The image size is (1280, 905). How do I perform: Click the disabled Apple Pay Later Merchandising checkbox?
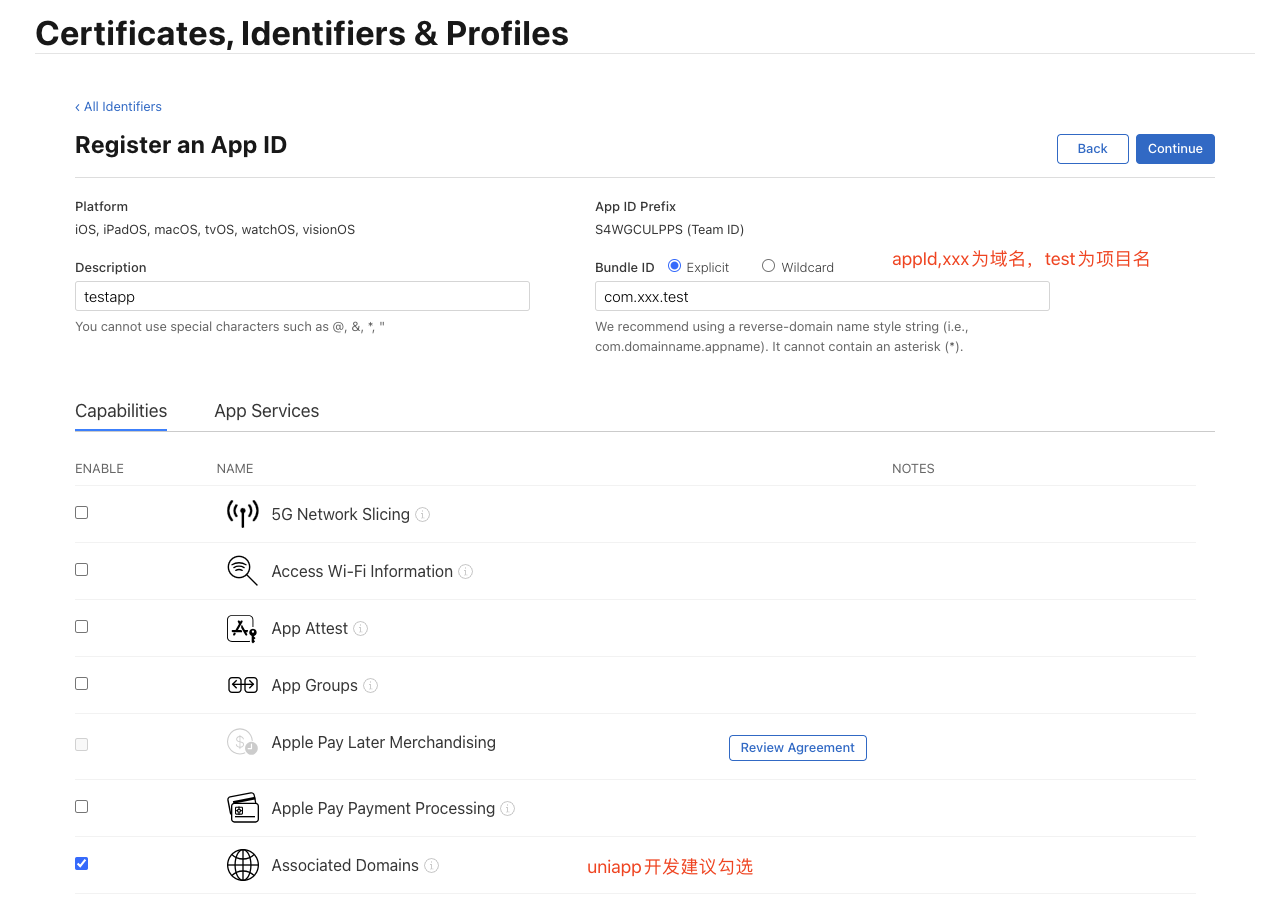[x=82, y=744]
